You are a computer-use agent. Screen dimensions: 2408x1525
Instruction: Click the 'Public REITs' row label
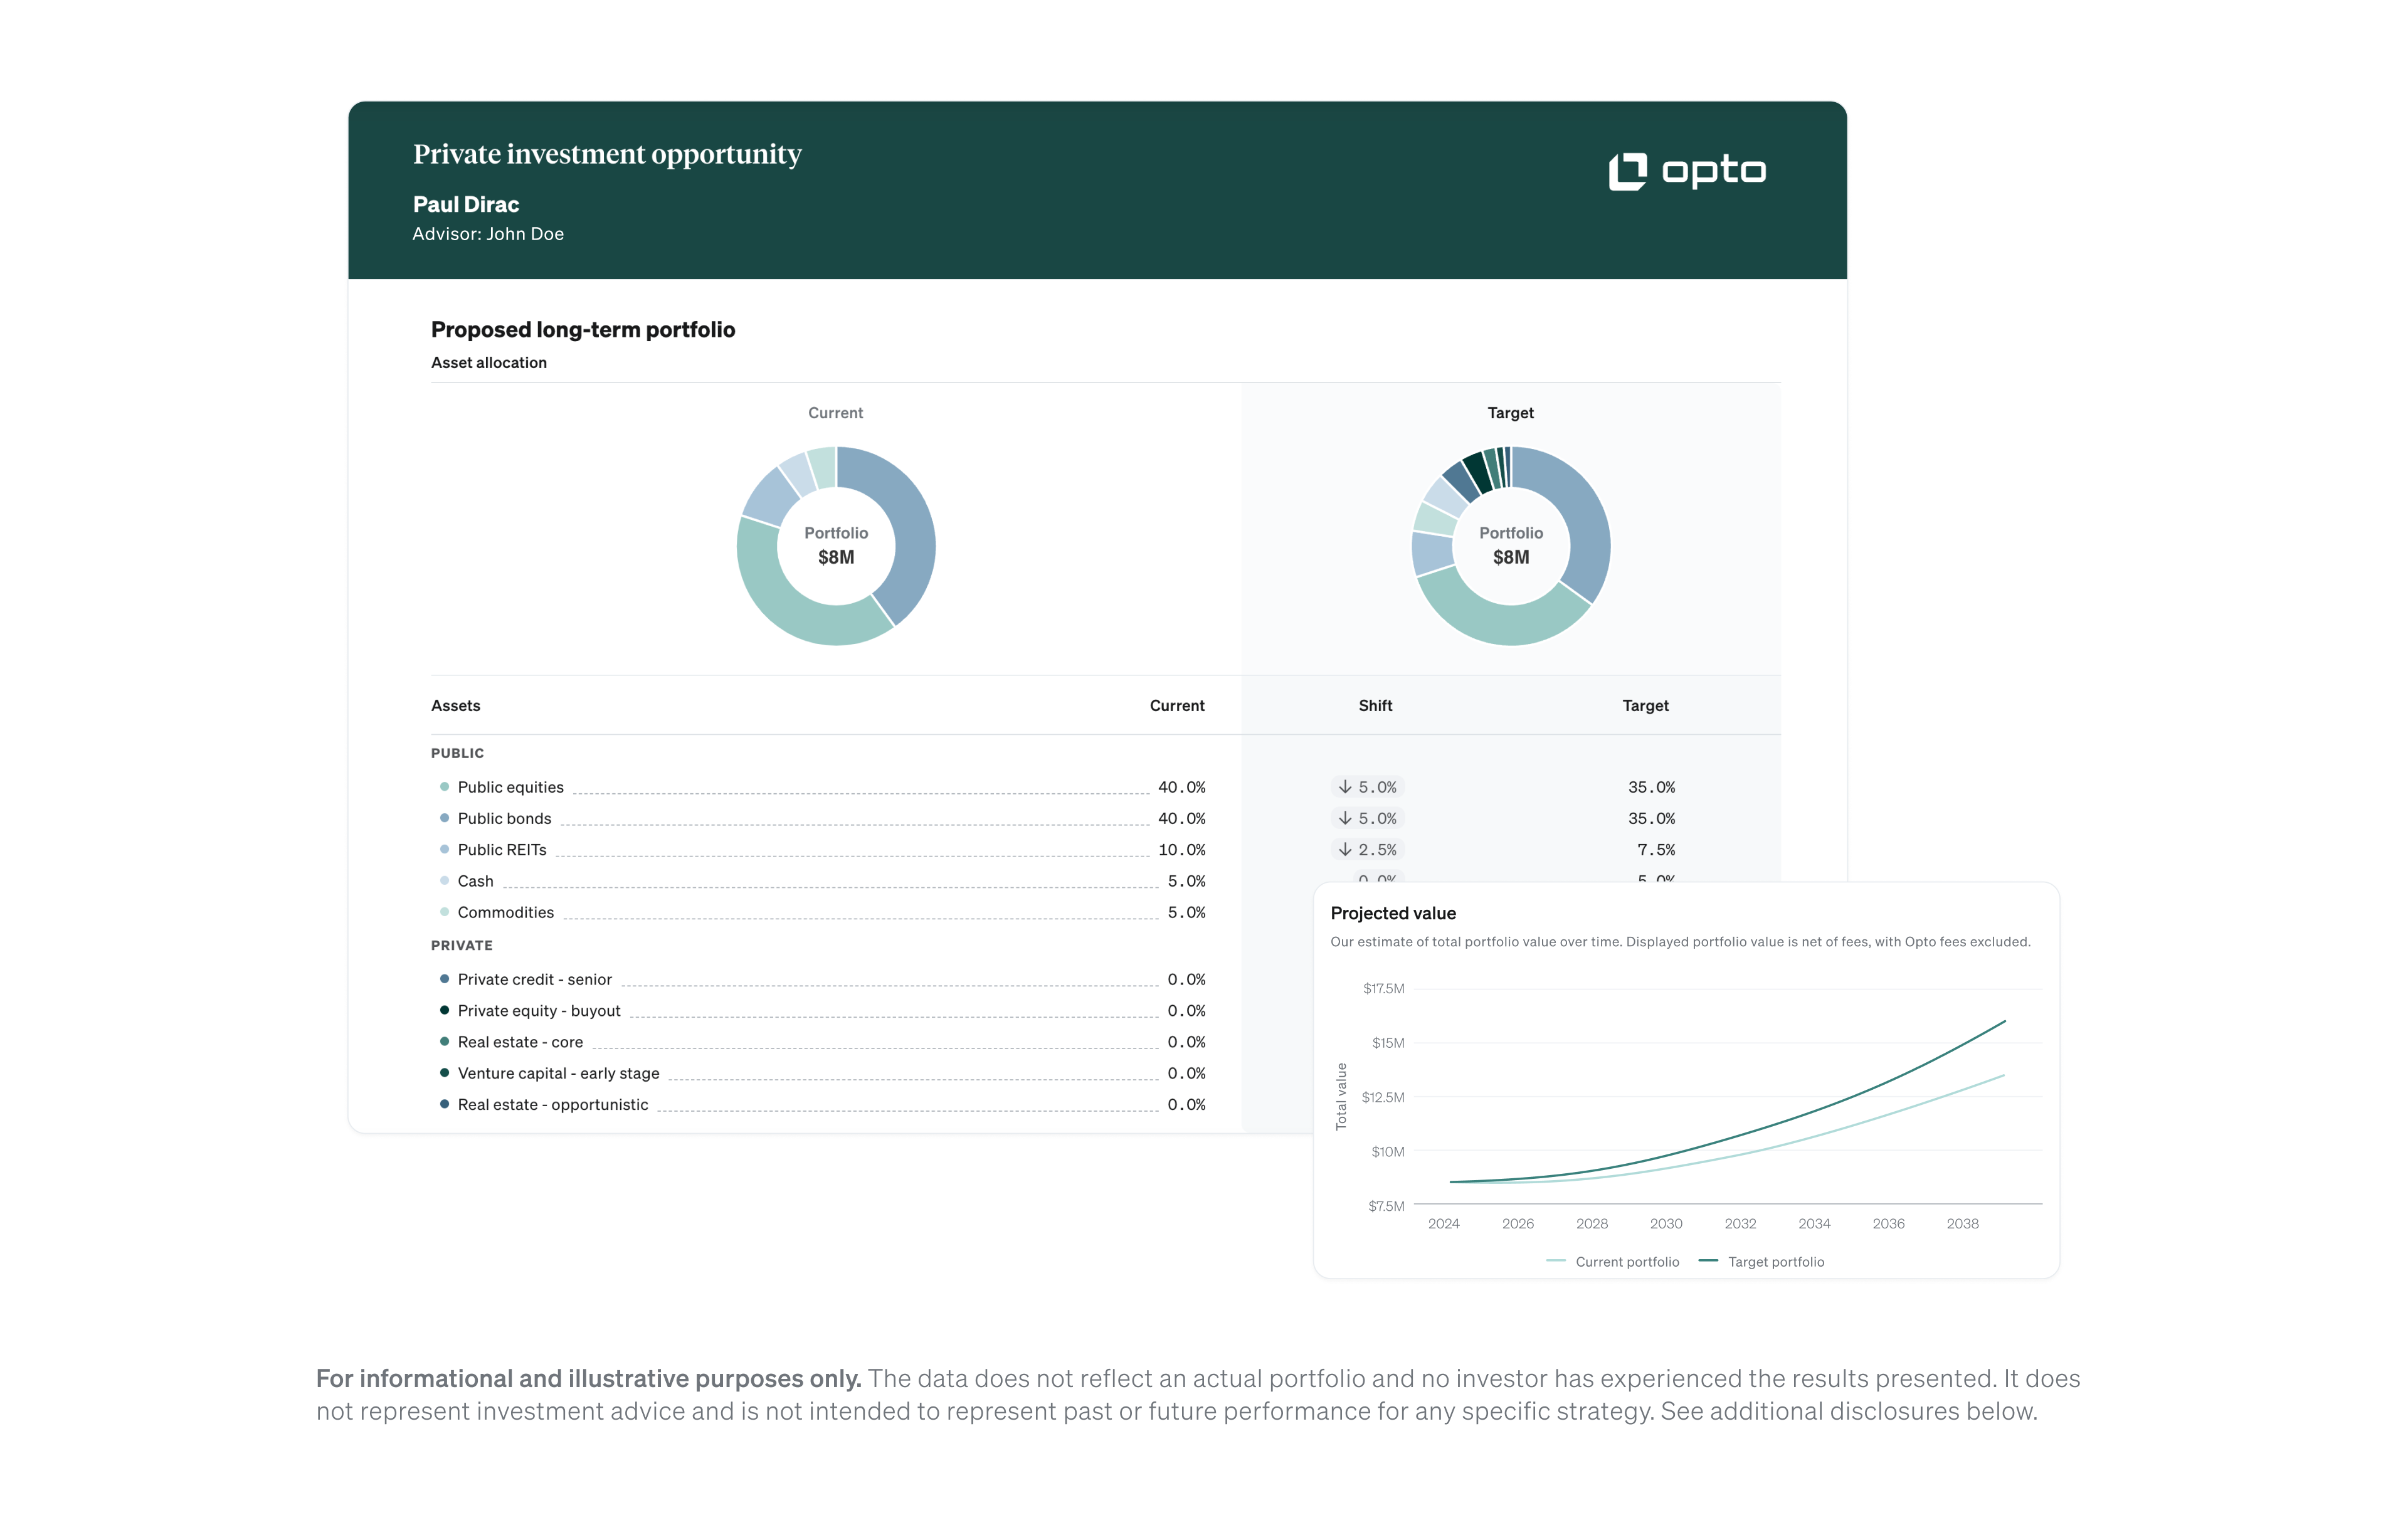click(x=502, y=850)
